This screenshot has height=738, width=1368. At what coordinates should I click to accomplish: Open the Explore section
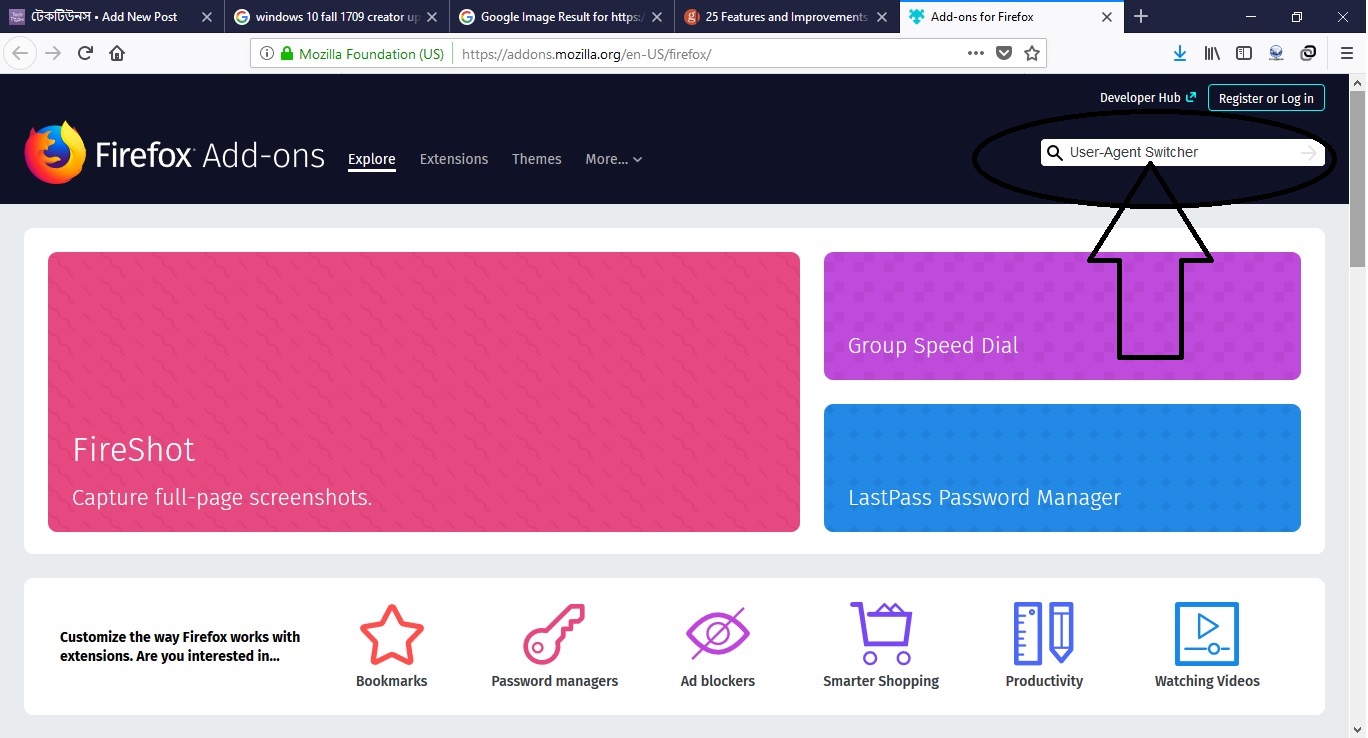coord(372,159)
